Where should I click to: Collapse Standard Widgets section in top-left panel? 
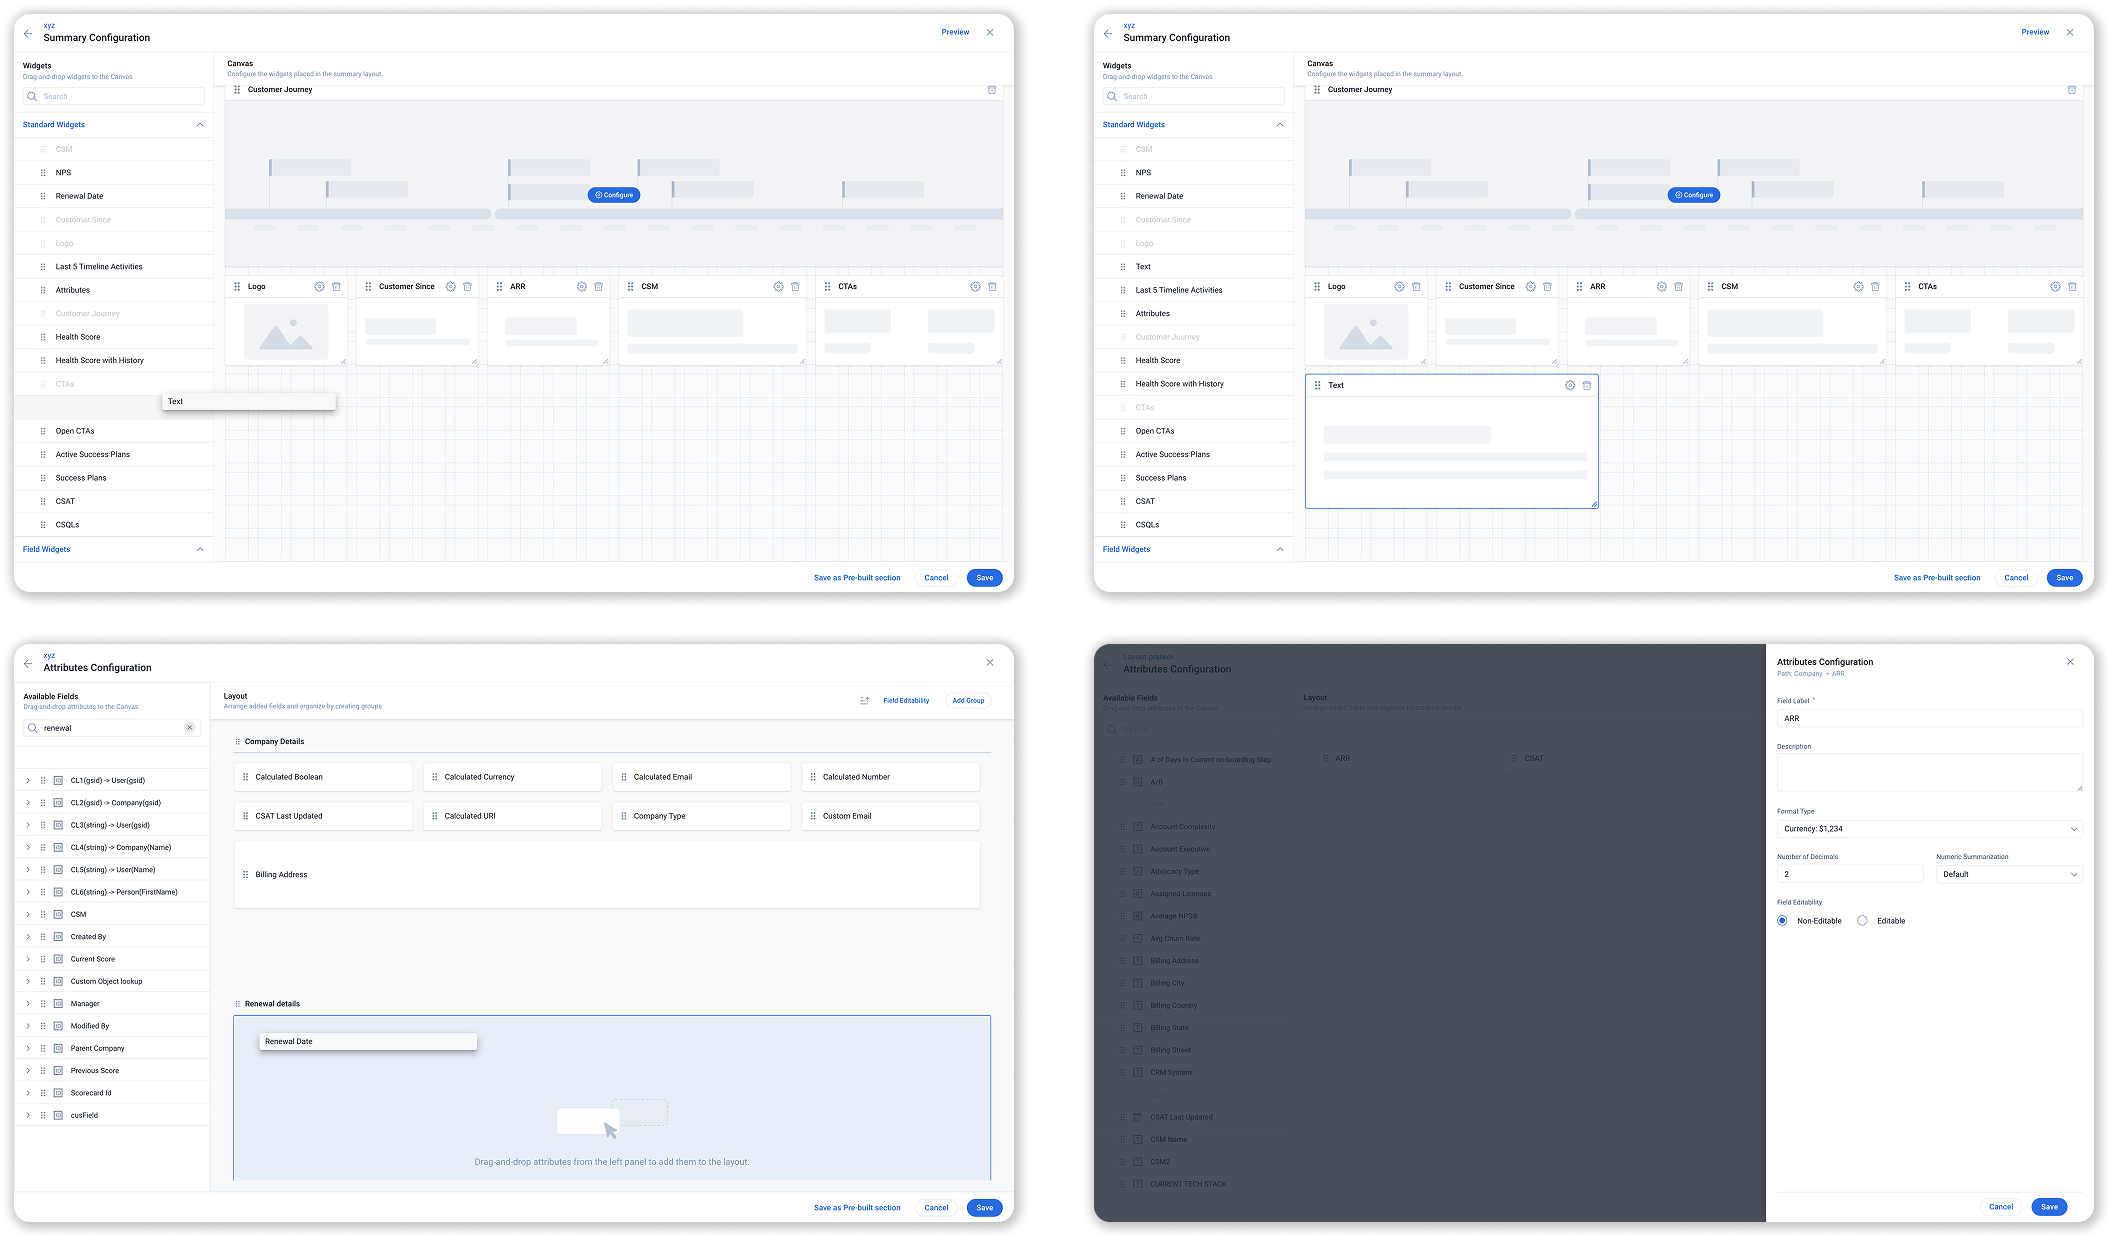click(200, 125)
